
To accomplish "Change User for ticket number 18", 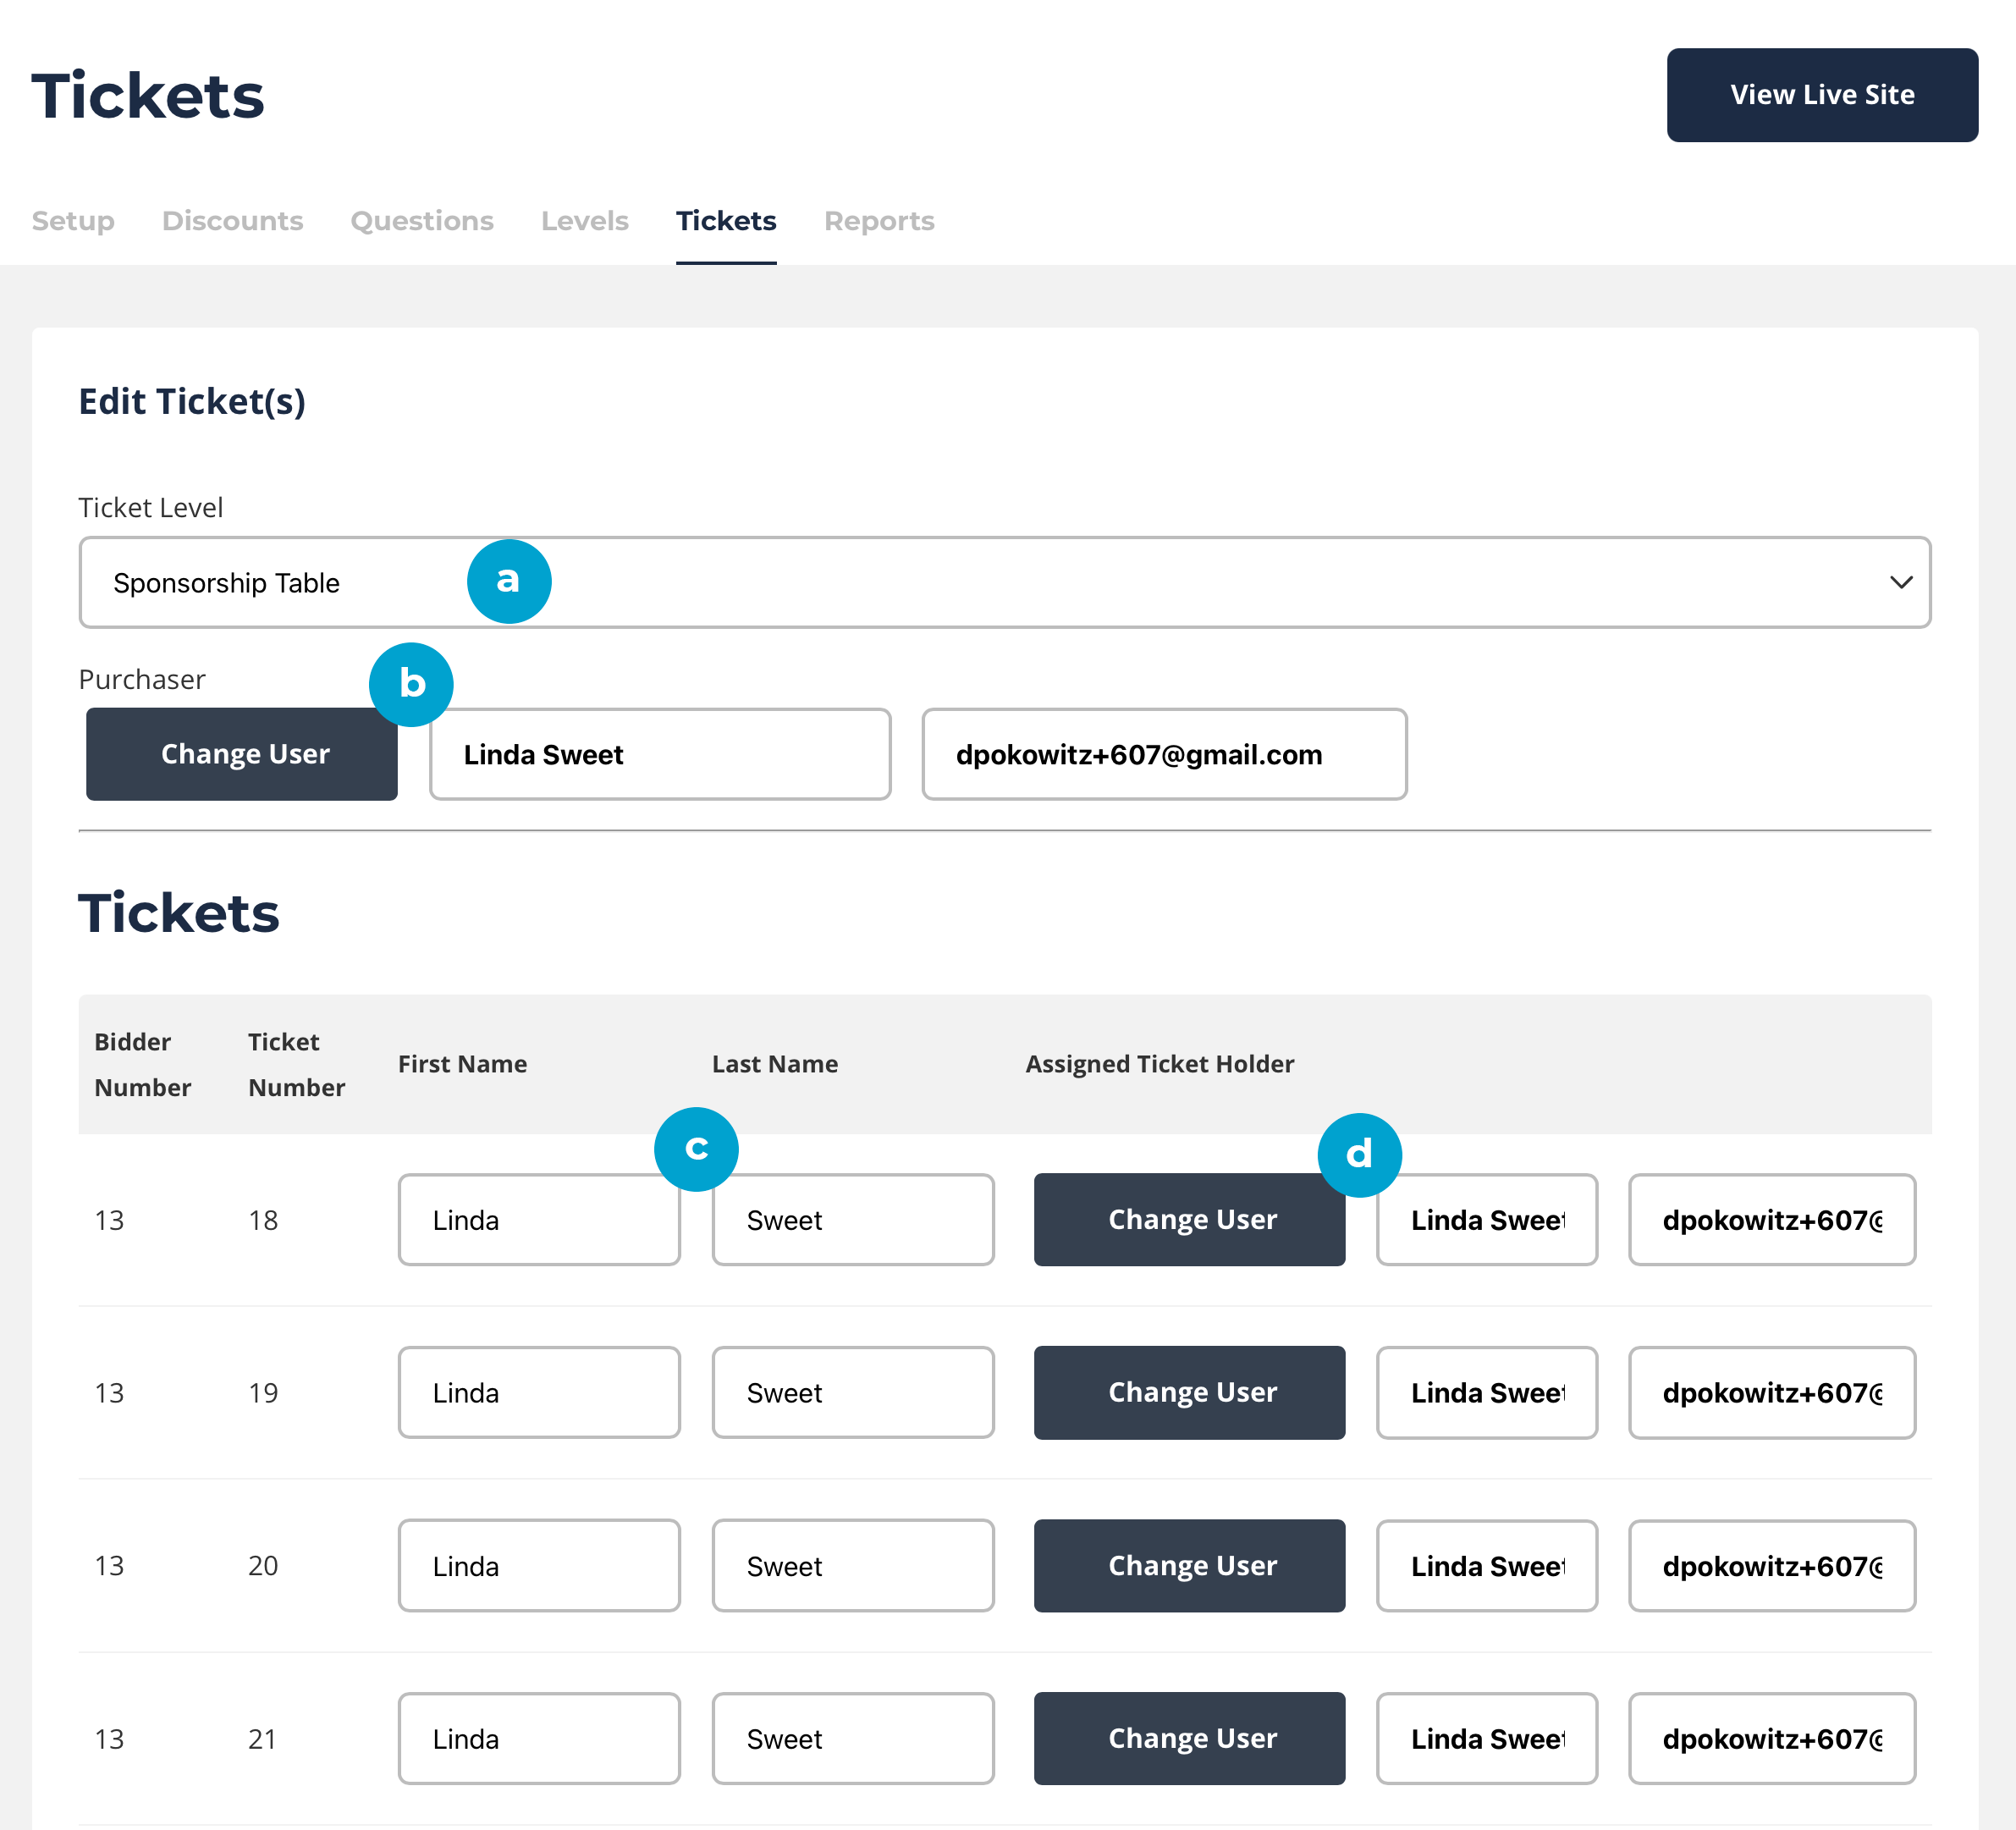I will pos(1189,1219).
